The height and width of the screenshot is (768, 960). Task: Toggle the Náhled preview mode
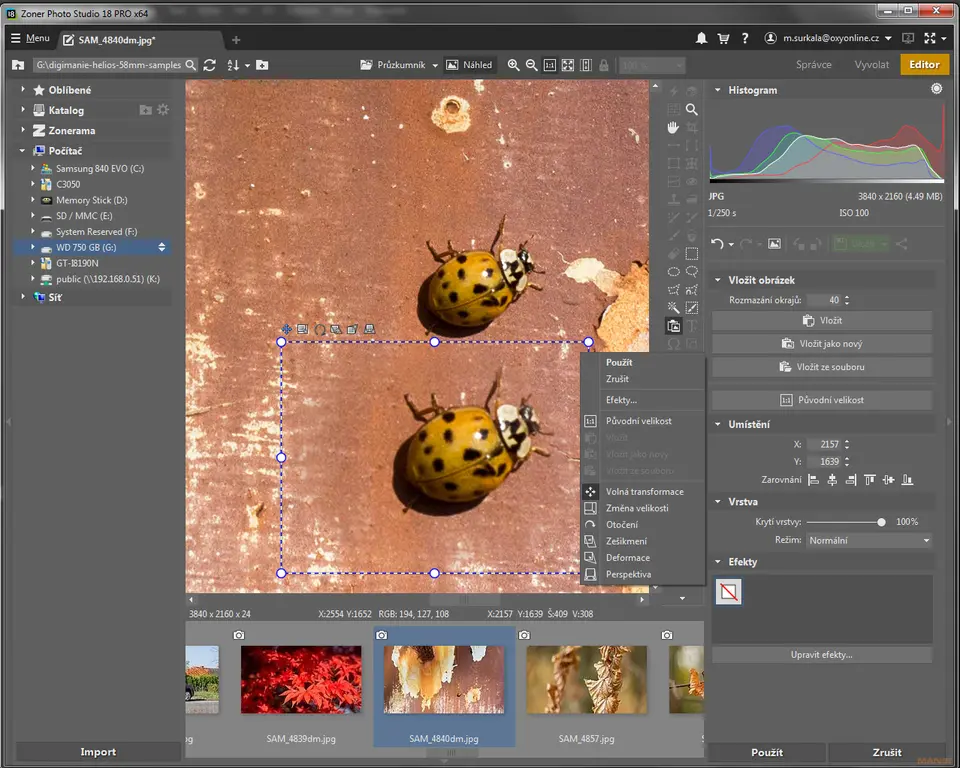(469, 65)
